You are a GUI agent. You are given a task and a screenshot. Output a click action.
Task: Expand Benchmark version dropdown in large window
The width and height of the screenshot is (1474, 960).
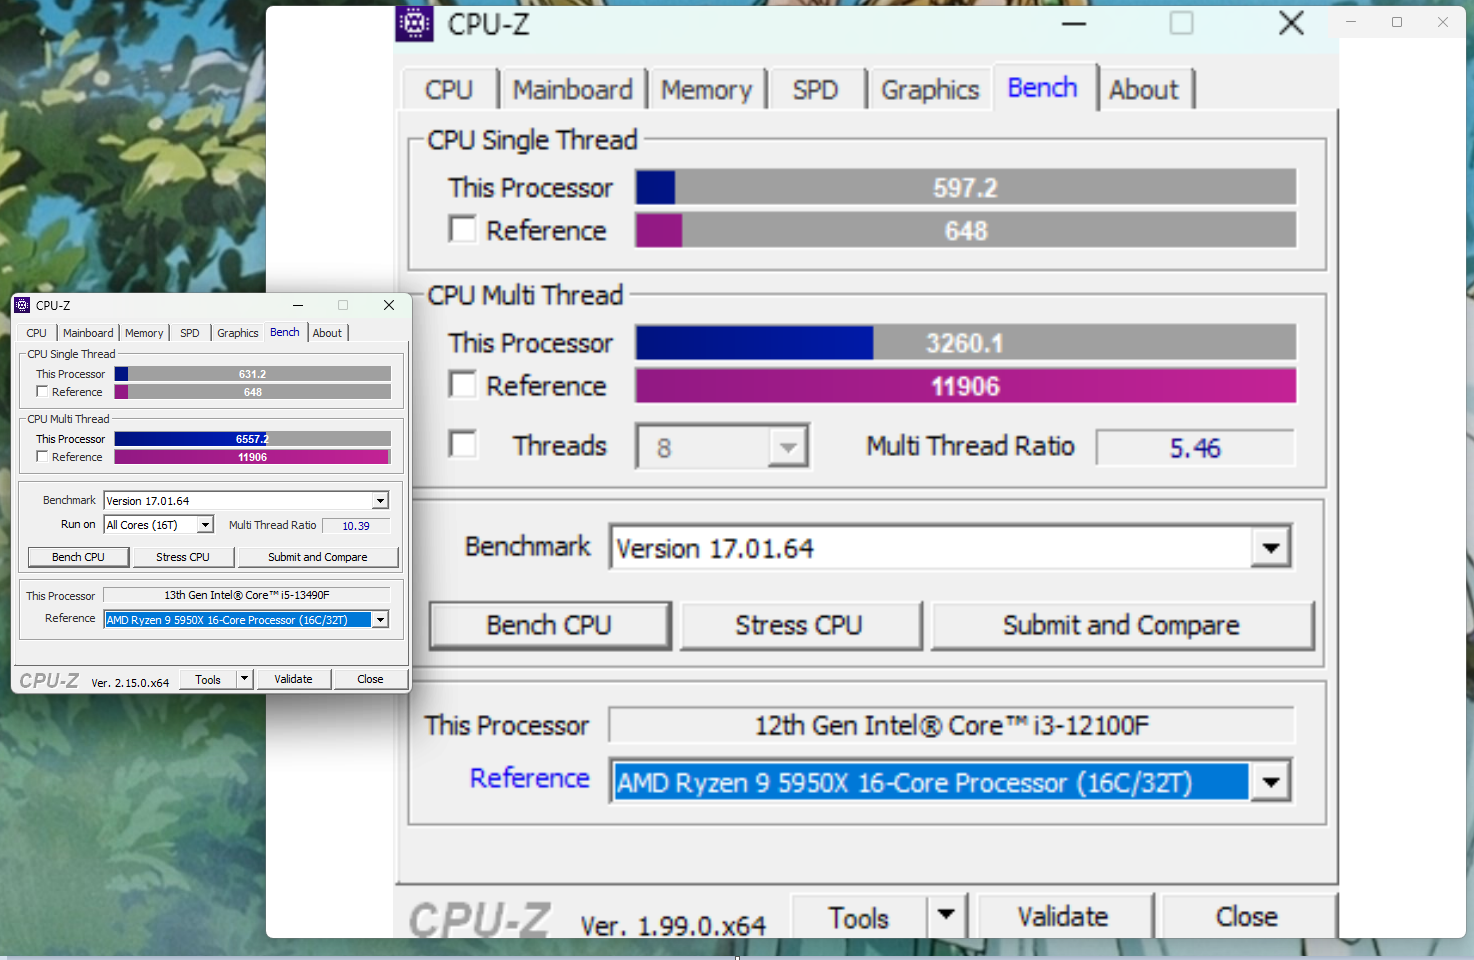[x=1271, y=548]
